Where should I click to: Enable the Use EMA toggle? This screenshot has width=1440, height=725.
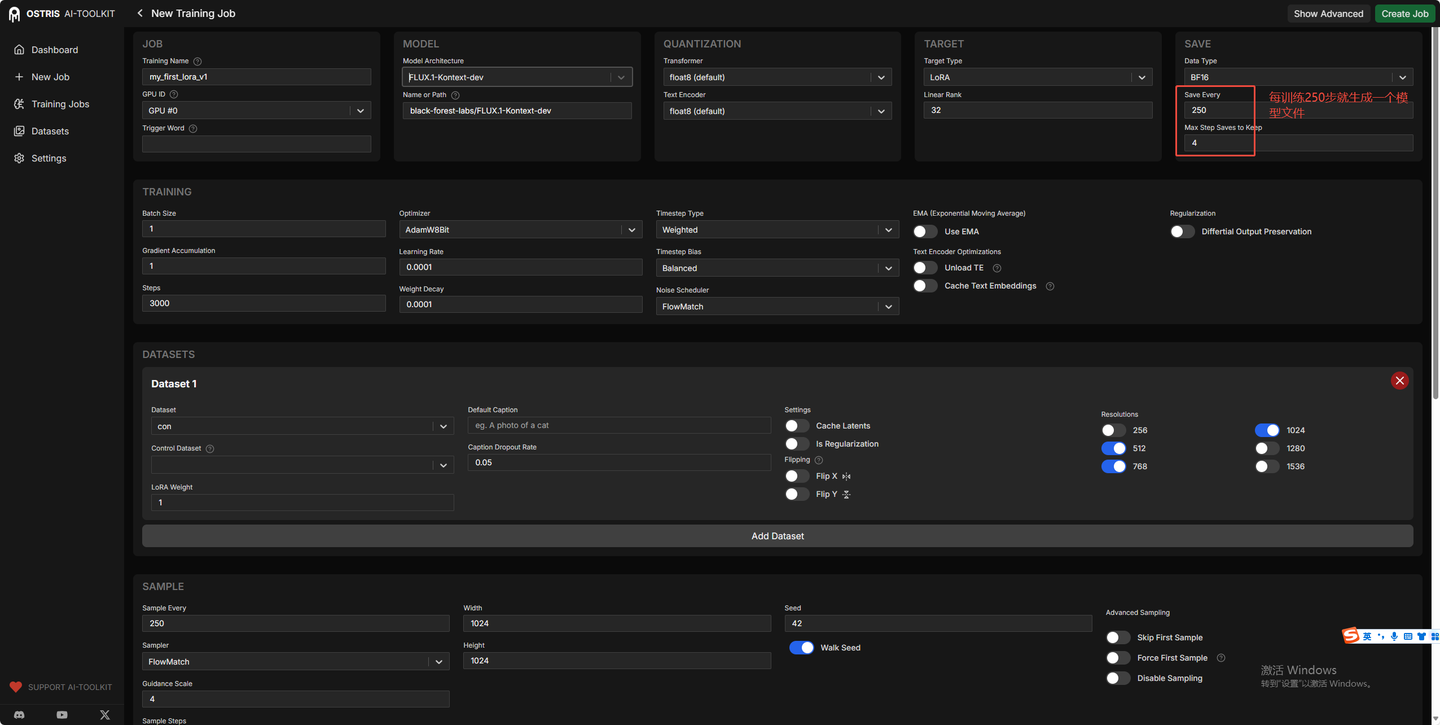click(x=925, y=231)
